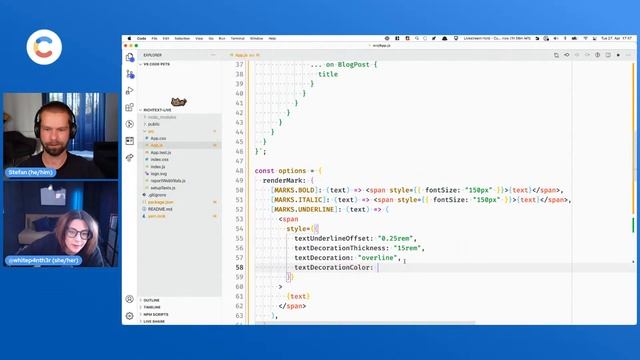Screen dimensions: 640x360
Task: Open the Source Control view
Action: (130, 74)
